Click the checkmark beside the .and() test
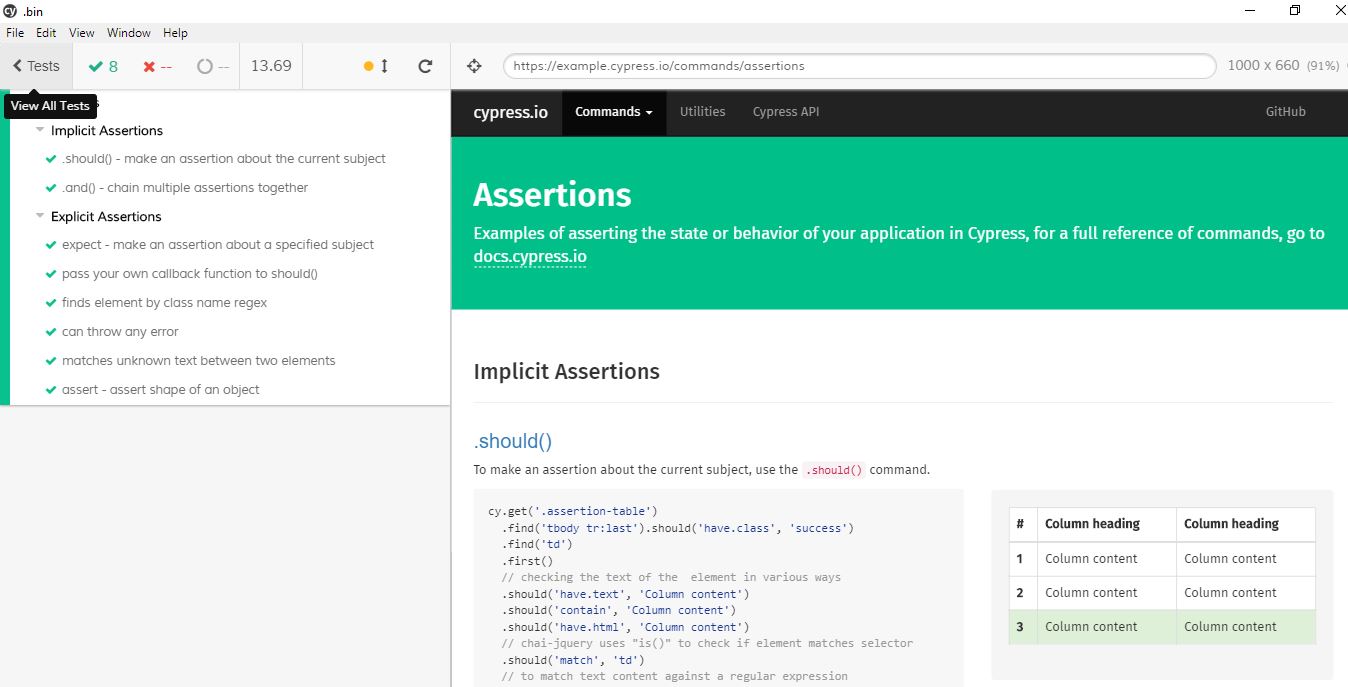1348x687 pixels. [x=51, y=188]
